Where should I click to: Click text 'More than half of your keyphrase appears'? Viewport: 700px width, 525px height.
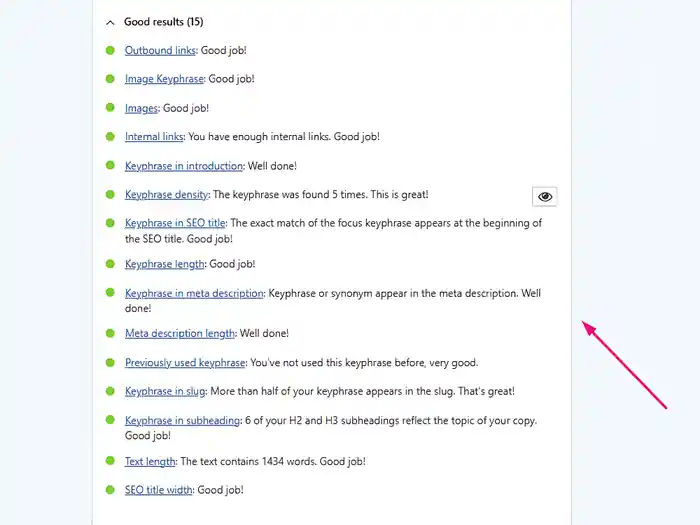(x=306, y=392)
